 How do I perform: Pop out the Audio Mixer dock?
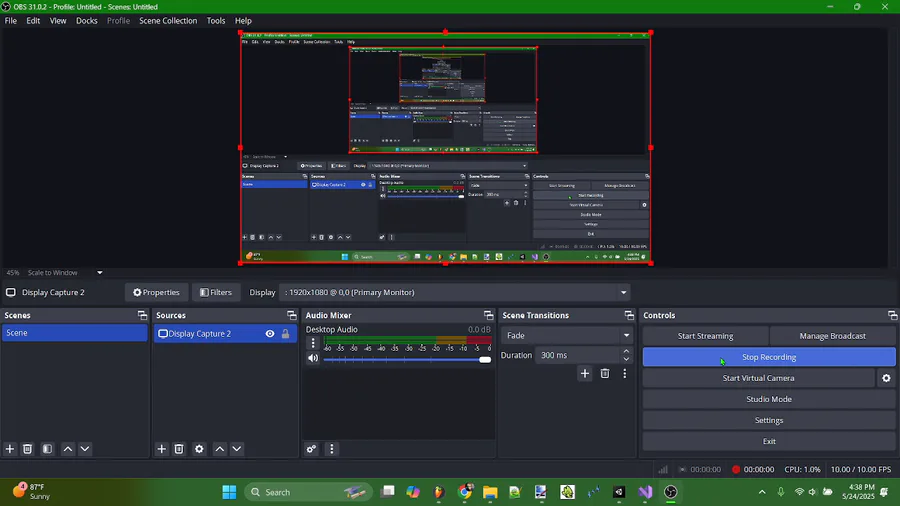click(488, 315)
